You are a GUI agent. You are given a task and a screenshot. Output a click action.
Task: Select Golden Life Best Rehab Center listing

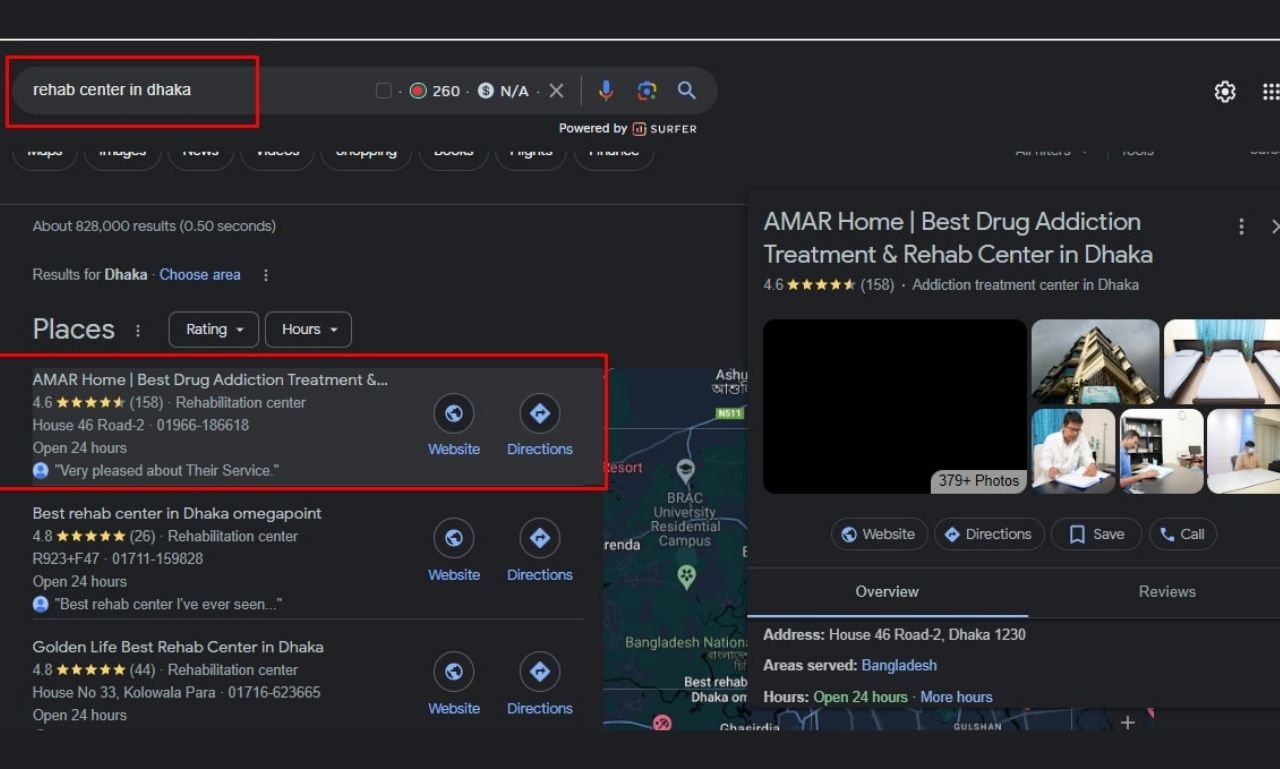click(178, 647)
